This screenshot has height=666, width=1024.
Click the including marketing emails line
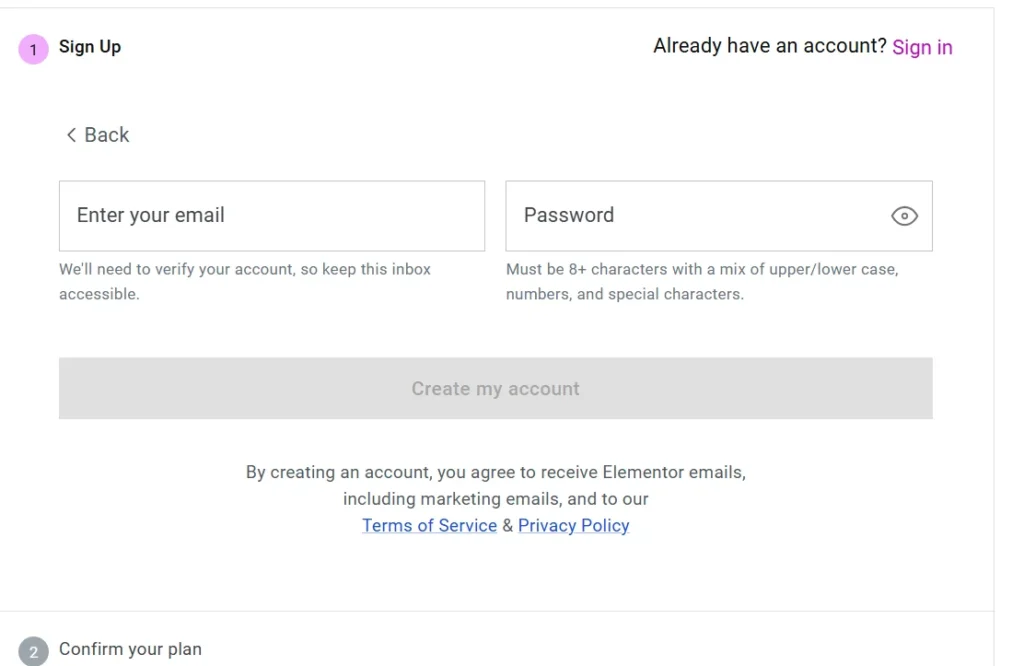tap(496, 499)
